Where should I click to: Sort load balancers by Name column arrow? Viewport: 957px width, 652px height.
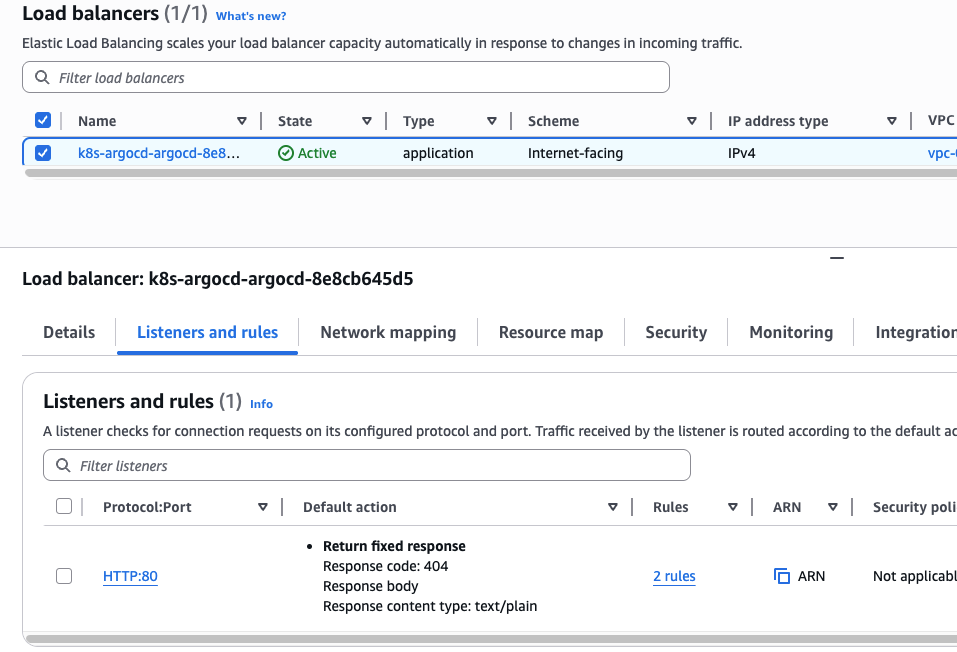point(242,121)
